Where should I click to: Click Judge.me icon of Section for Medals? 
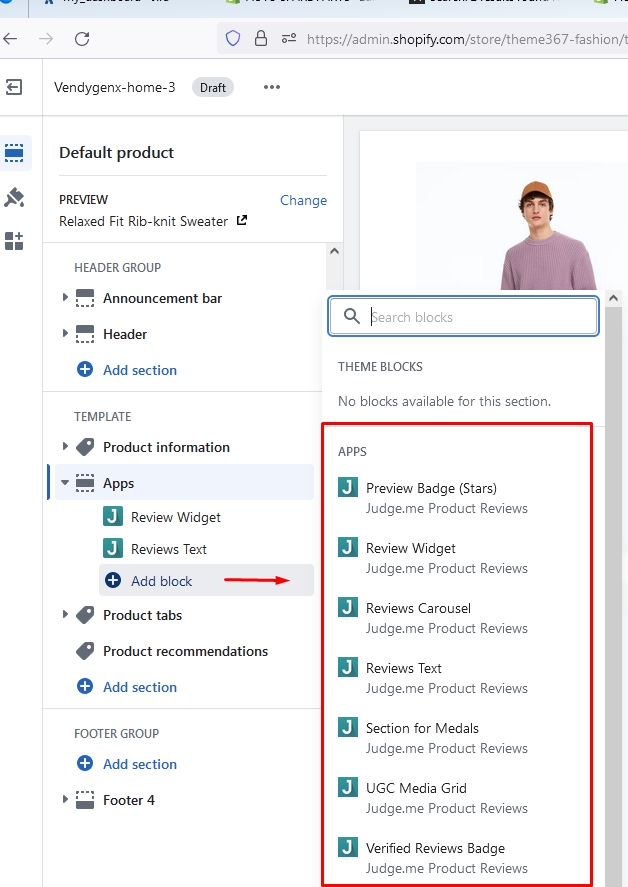pyautogui.click(x=348, y=727)
